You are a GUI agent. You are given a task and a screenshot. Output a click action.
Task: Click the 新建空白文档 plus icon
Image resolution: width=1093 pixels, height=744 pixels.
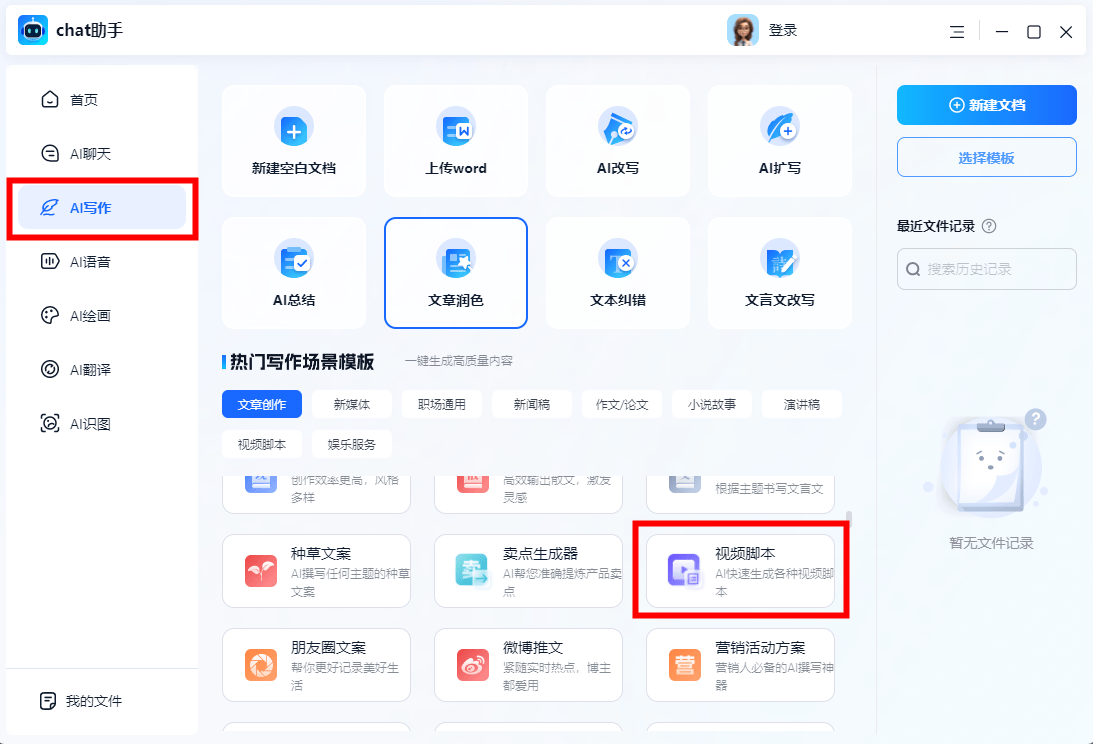[x=293, y=128]
